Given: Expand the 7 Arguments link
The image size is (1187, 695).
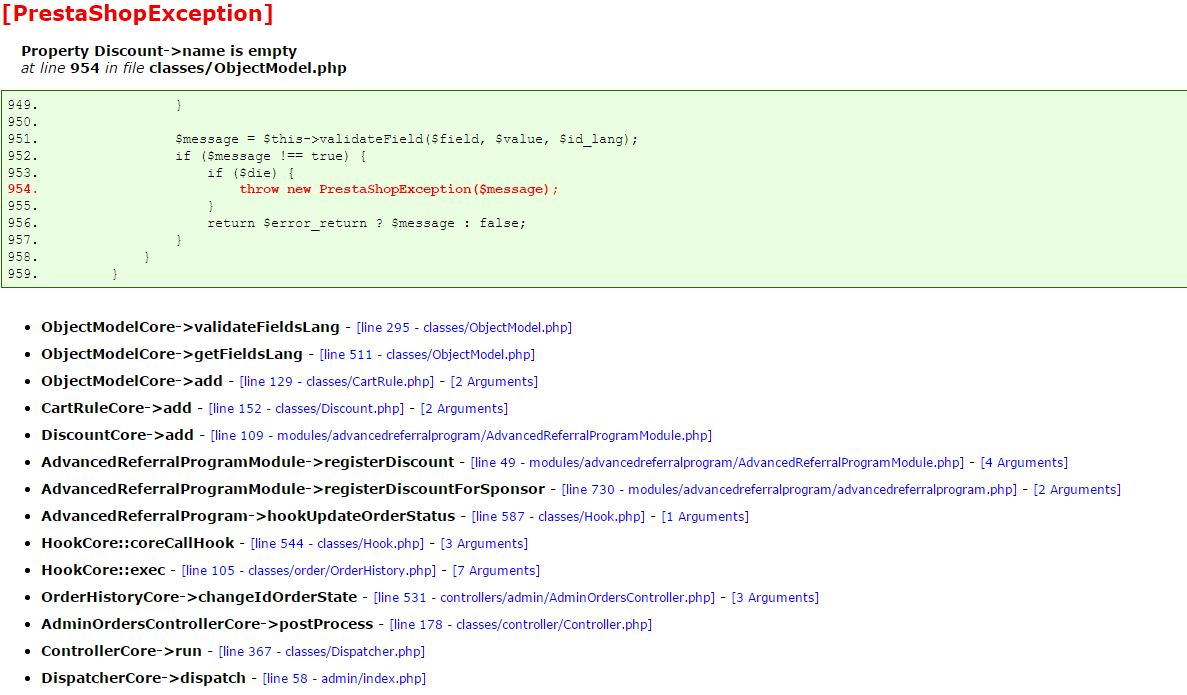Looking at the screenshot, I should point(497,571).
